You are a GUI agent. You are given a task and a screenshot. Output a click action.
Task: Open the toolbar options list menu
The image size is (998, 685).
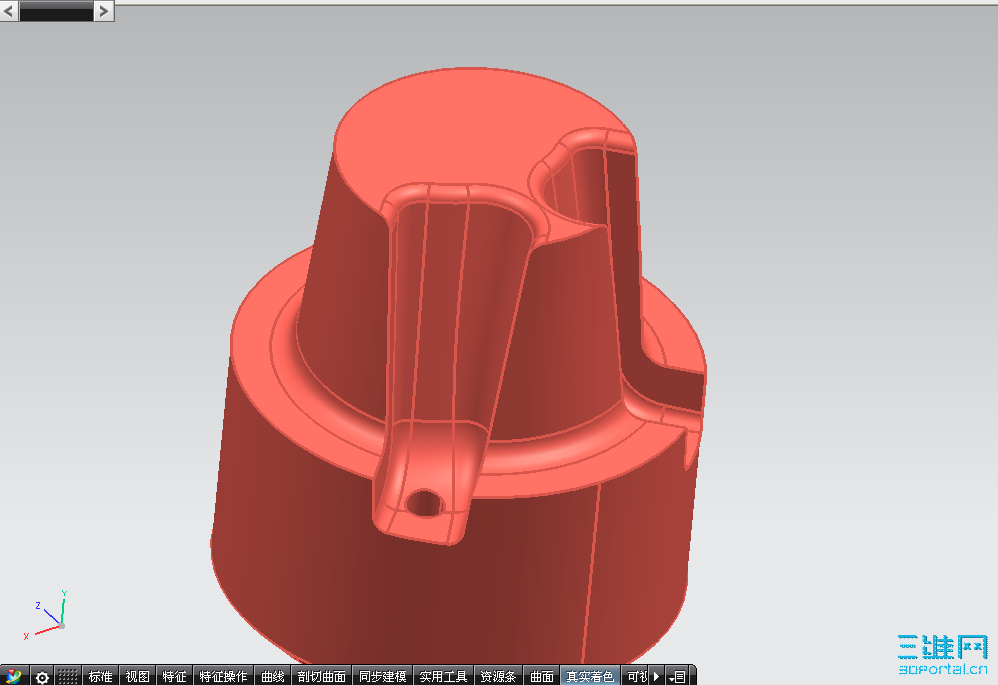(677, 677)
